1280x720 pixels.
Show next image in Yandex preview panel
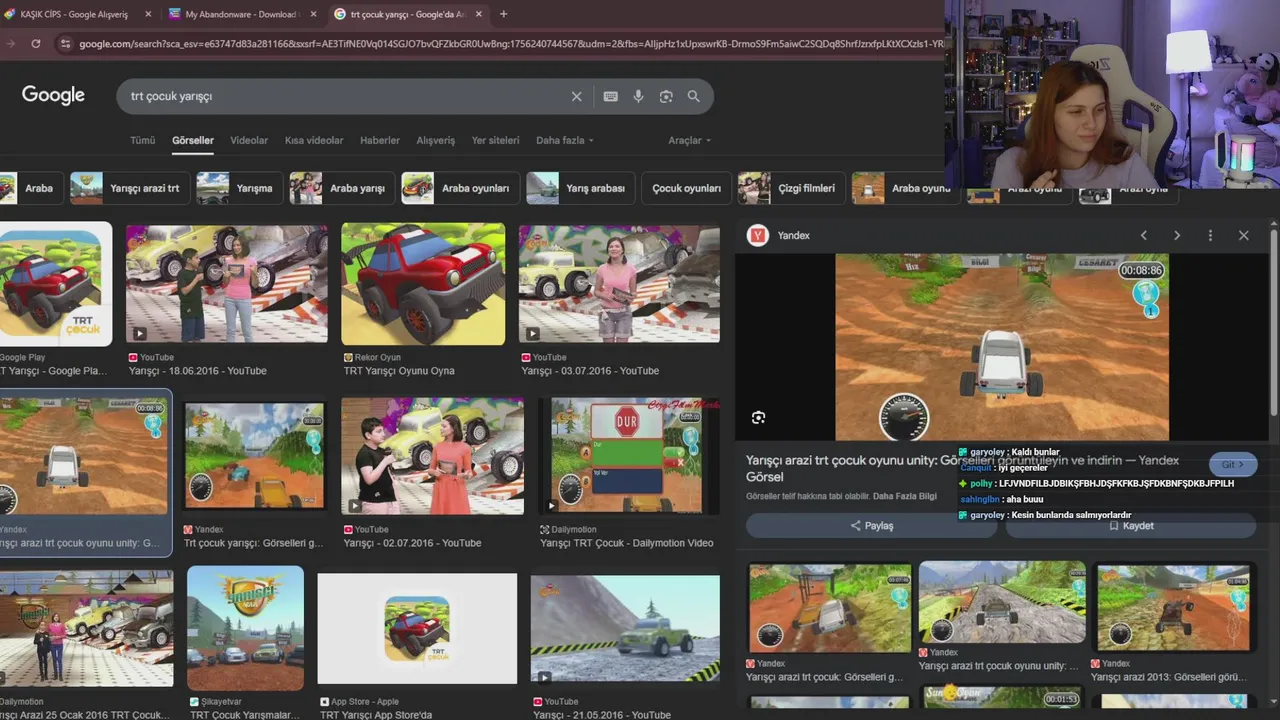click(1177, 236)
